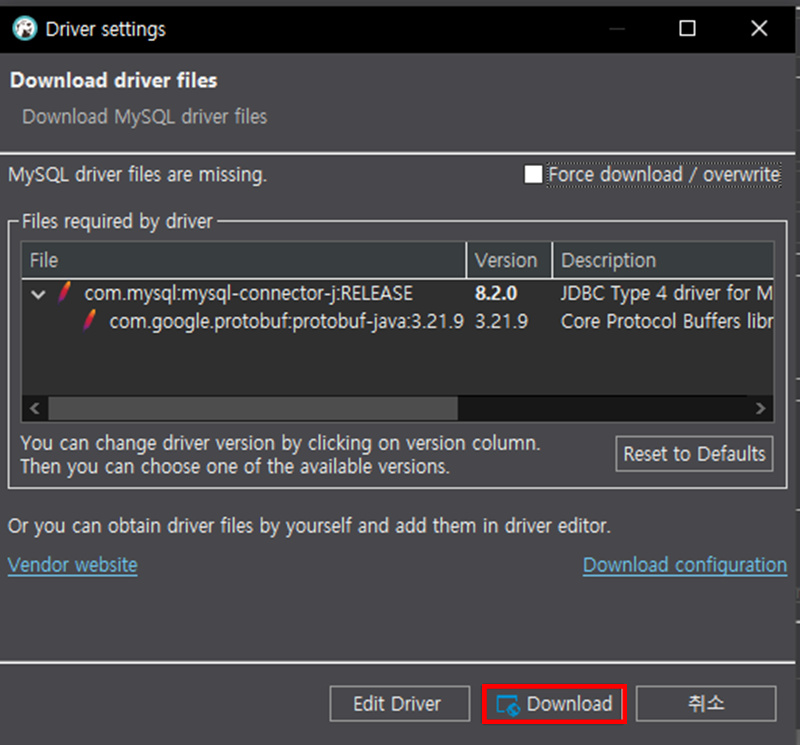Click the horizontal scrollbar left arrow
800x745 pixels.
click(35, 408)
